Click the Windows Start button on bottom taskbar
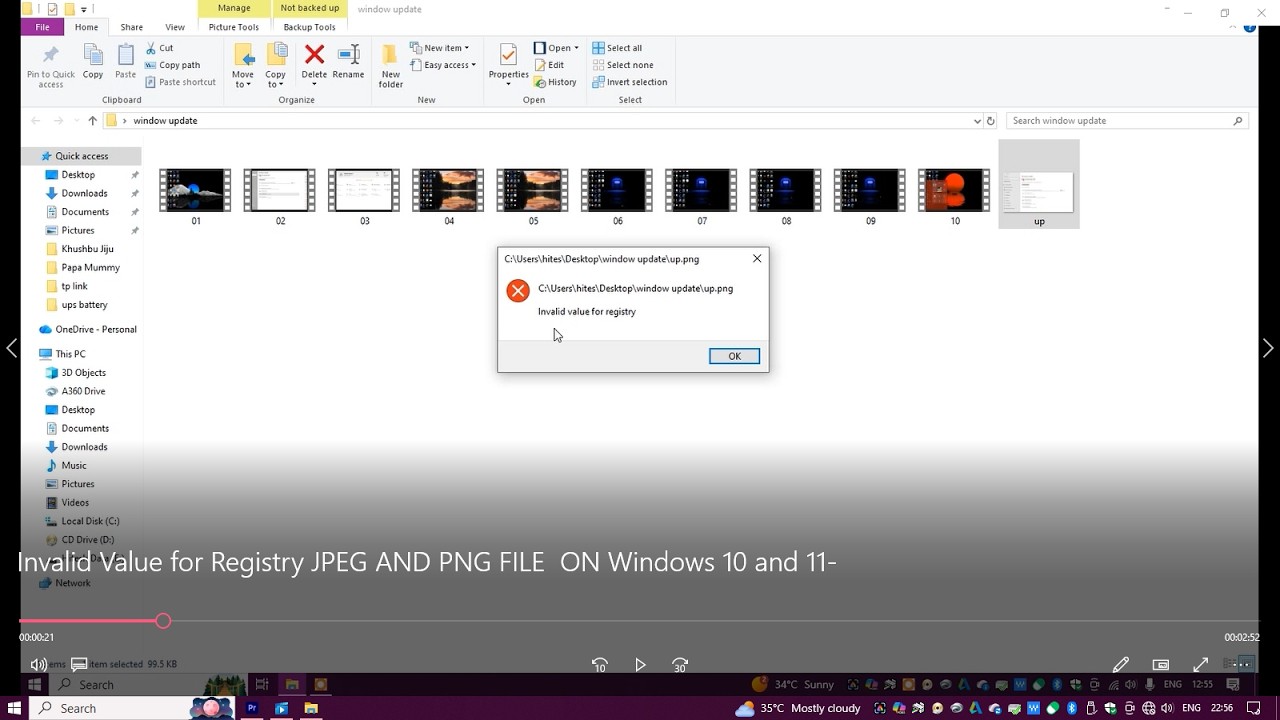Screen dimensions: 1280x720 pyautogui.click(x=15, y=708)
